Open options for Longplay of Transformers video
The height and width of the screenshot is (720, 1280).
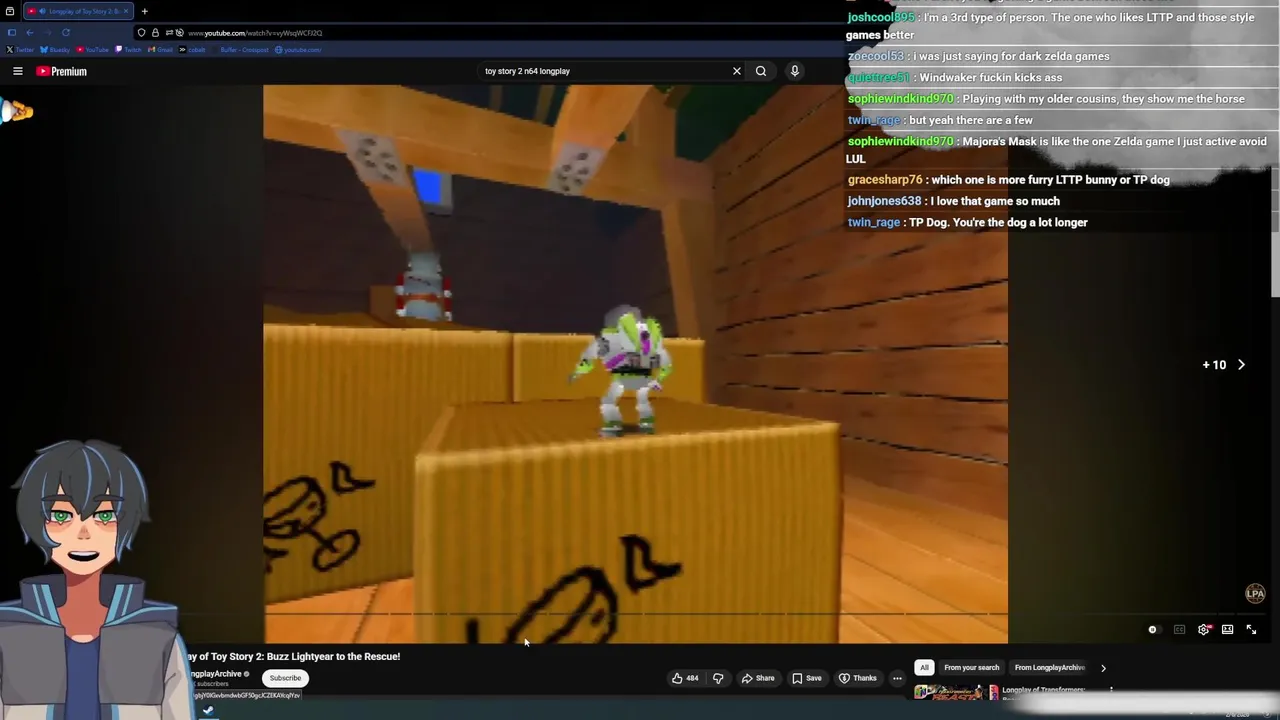point(1111,690)
